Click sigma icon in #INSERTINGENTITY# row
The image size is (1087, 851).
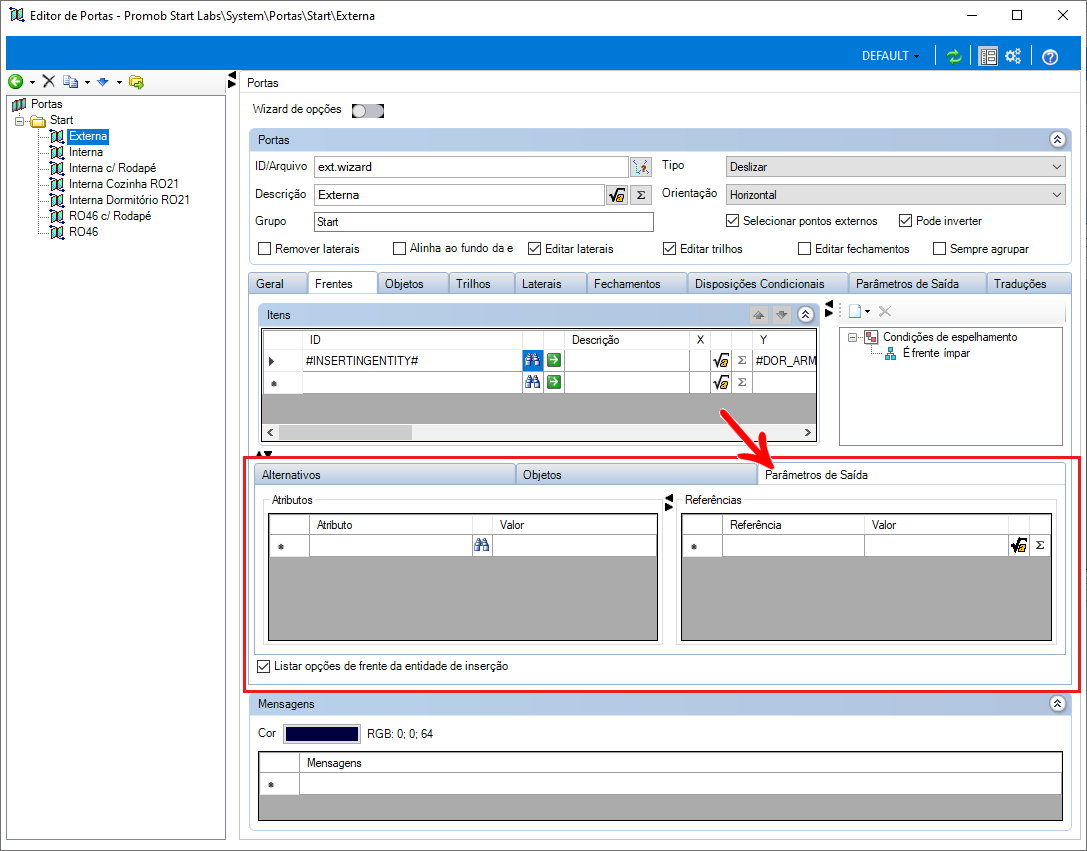pos(742,360)
